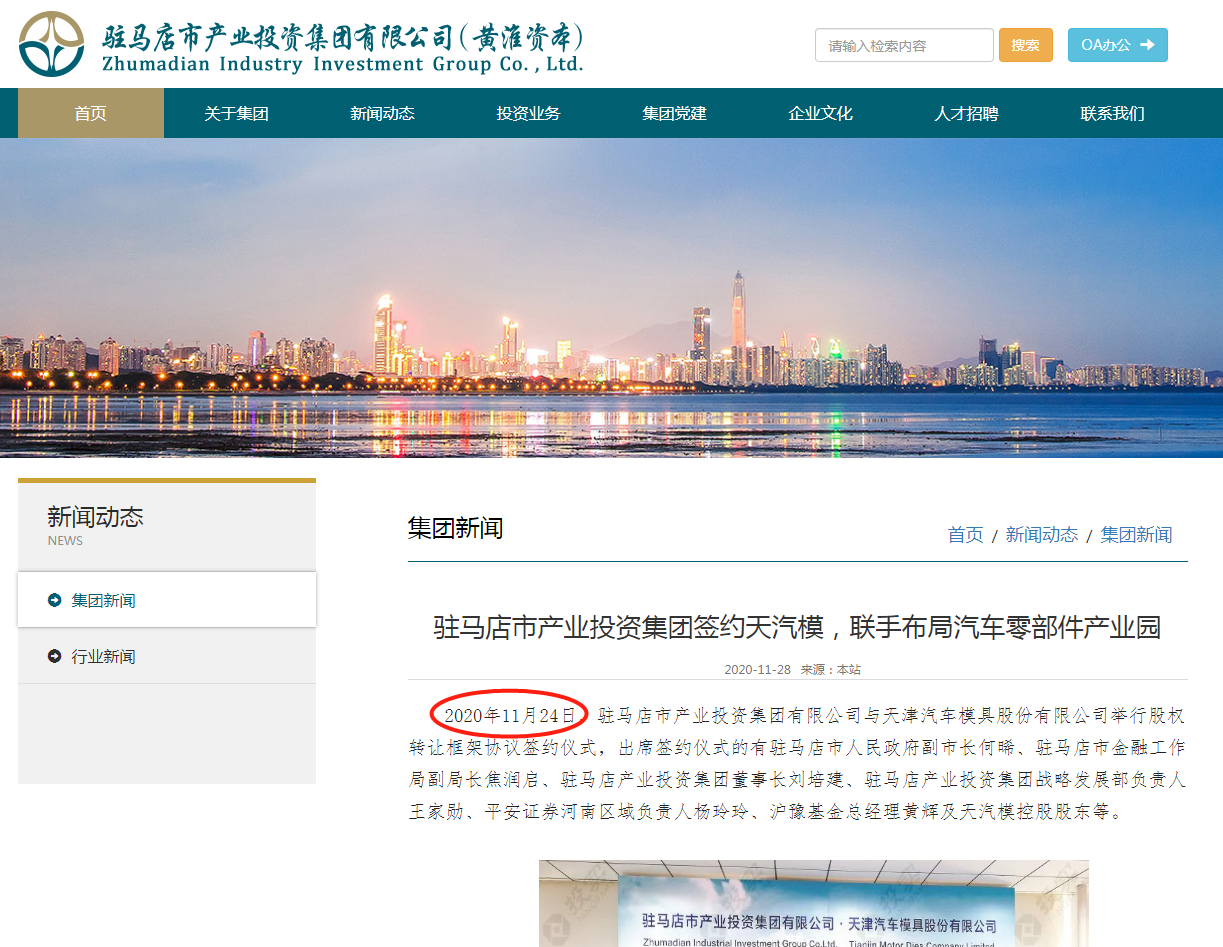Open the 关于集团 menu item

[x=236, y=113]
